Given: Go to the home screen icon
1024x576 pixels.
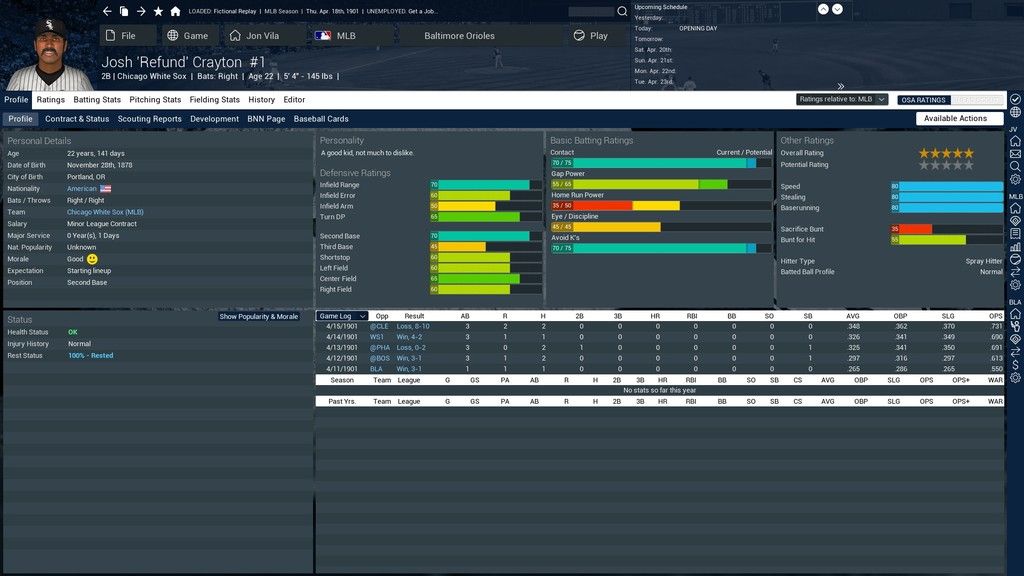Looking at the screenshot, I should pyautogui.click(x=175, y=11).
